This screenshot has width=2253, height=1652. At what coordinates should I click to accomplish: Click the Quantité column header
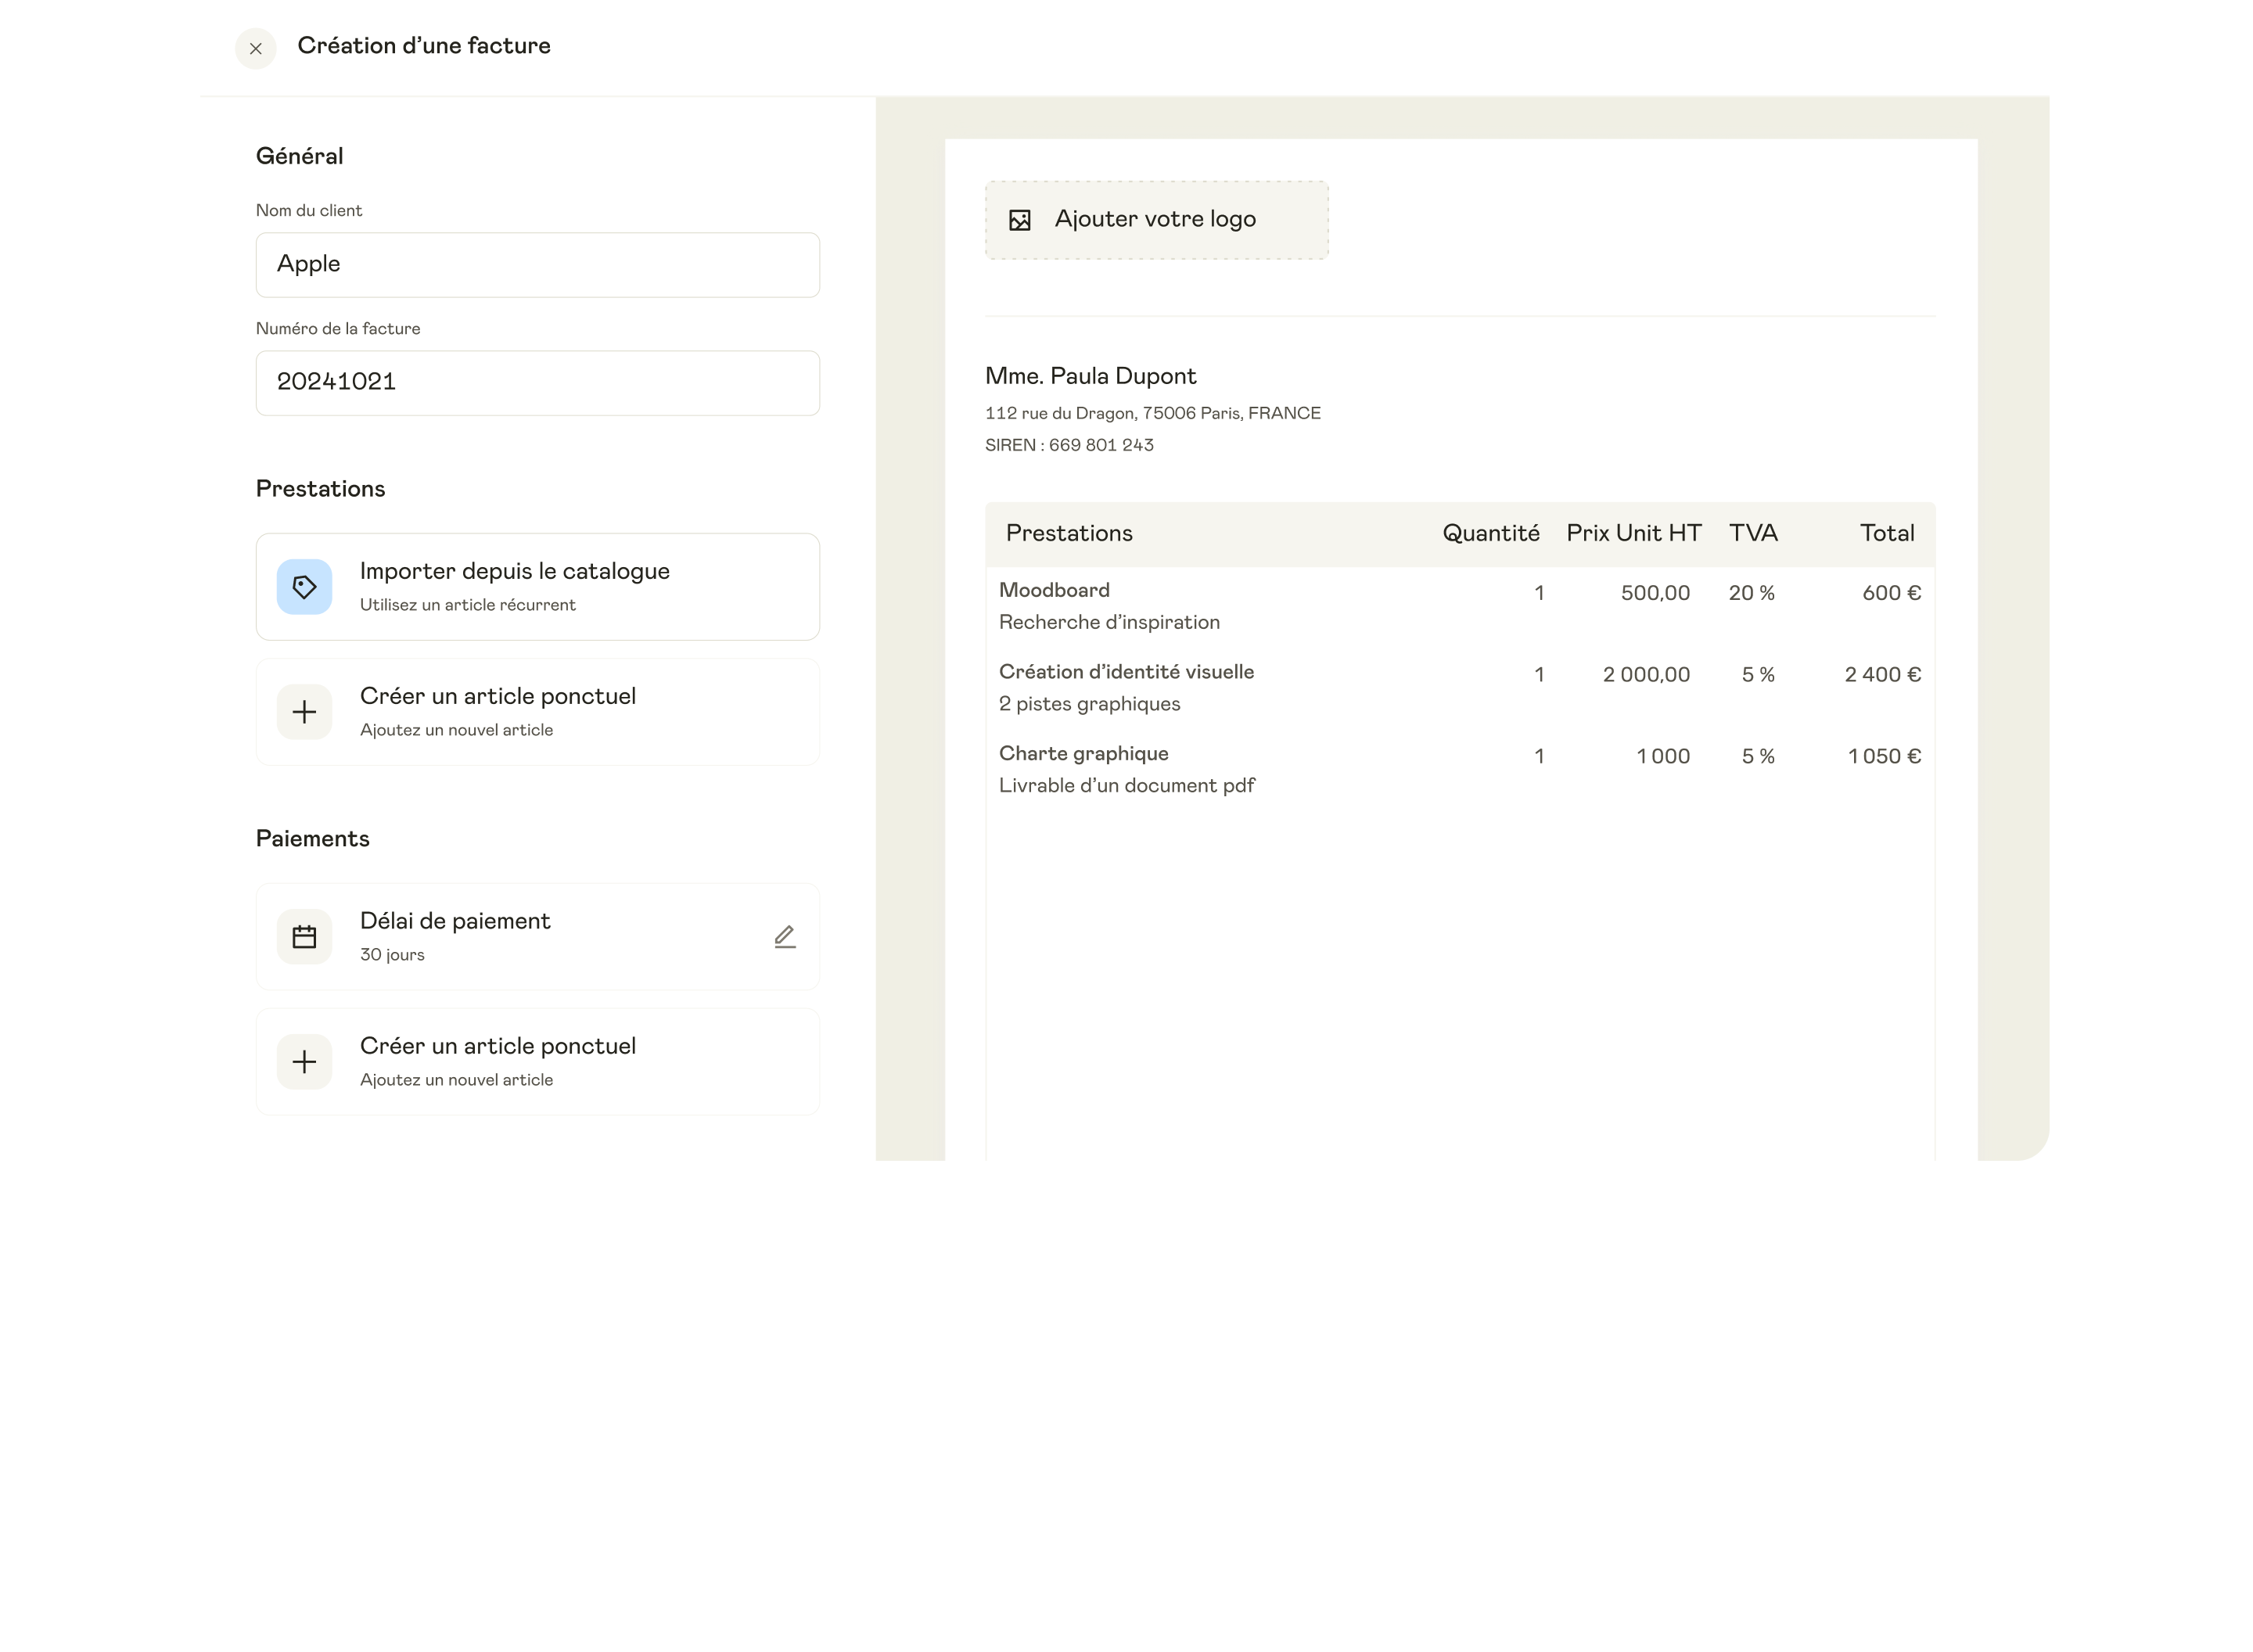(1490, 534)
